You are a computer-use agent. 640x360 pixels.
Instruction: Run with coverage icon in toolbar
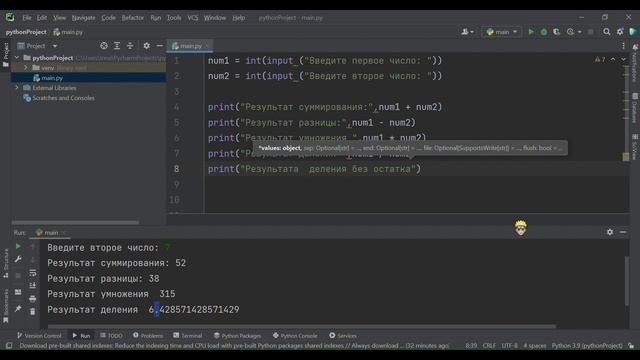(x=557, y=32)
